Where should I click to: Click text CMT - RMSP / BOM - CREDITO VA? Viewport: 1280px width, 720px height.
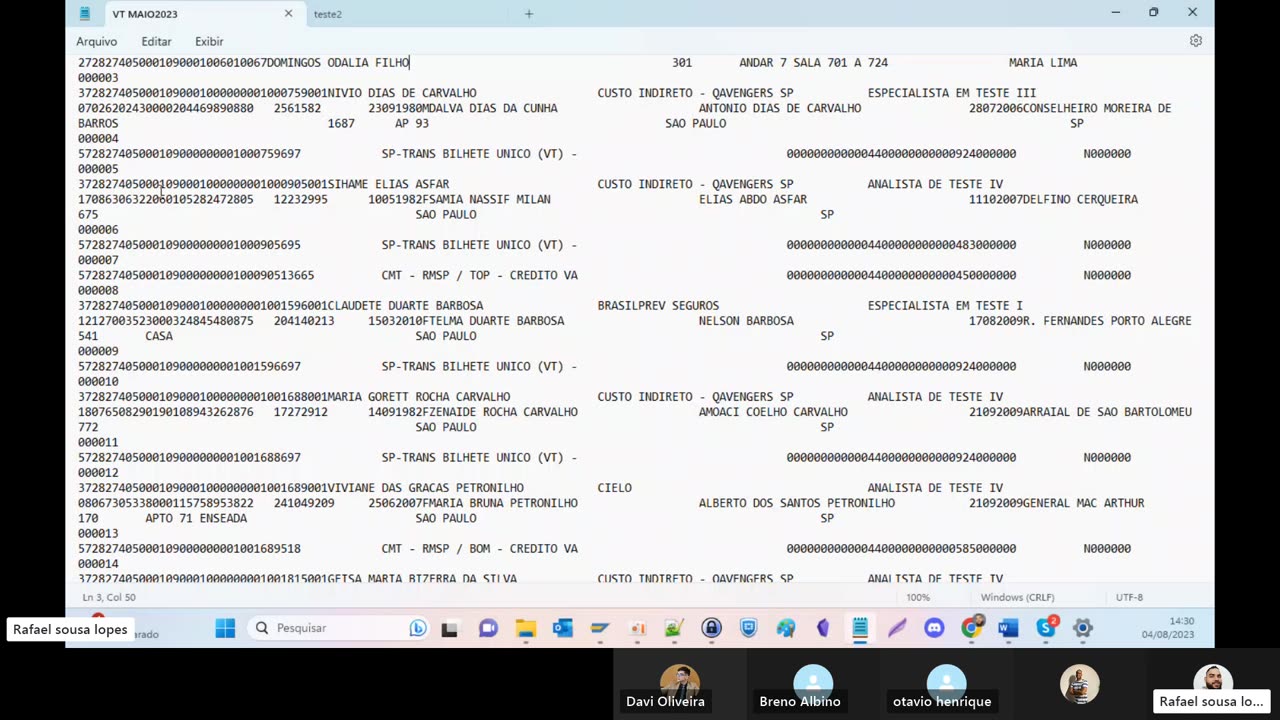pyautogui.click(x=479, y=549)
